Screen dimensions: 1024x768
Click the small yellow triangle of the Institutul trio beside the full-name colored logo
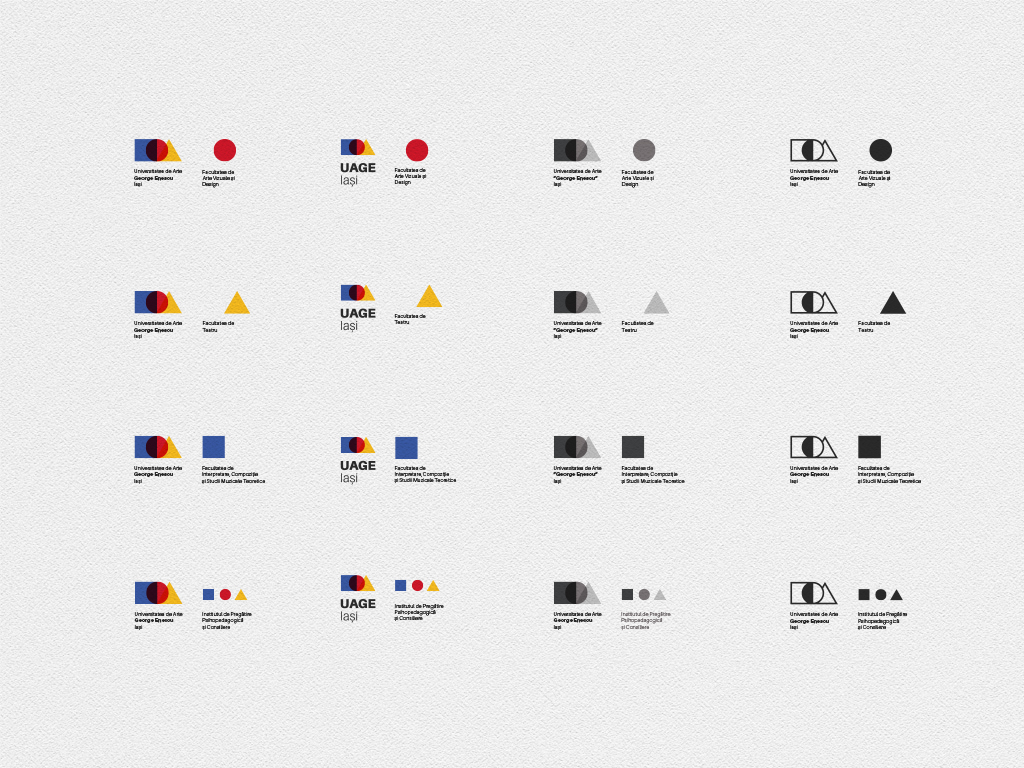pyautogui.click(x=241, y=594)
